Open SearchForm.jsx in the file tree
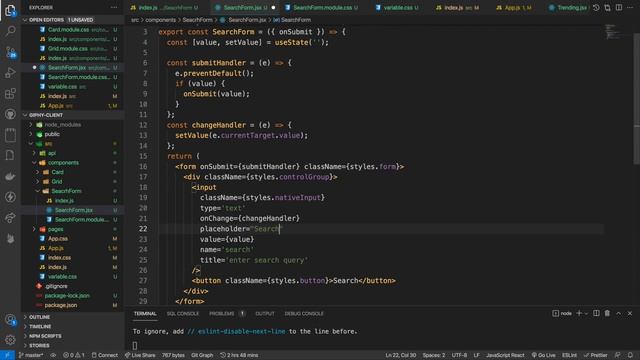 pos(73,210)
